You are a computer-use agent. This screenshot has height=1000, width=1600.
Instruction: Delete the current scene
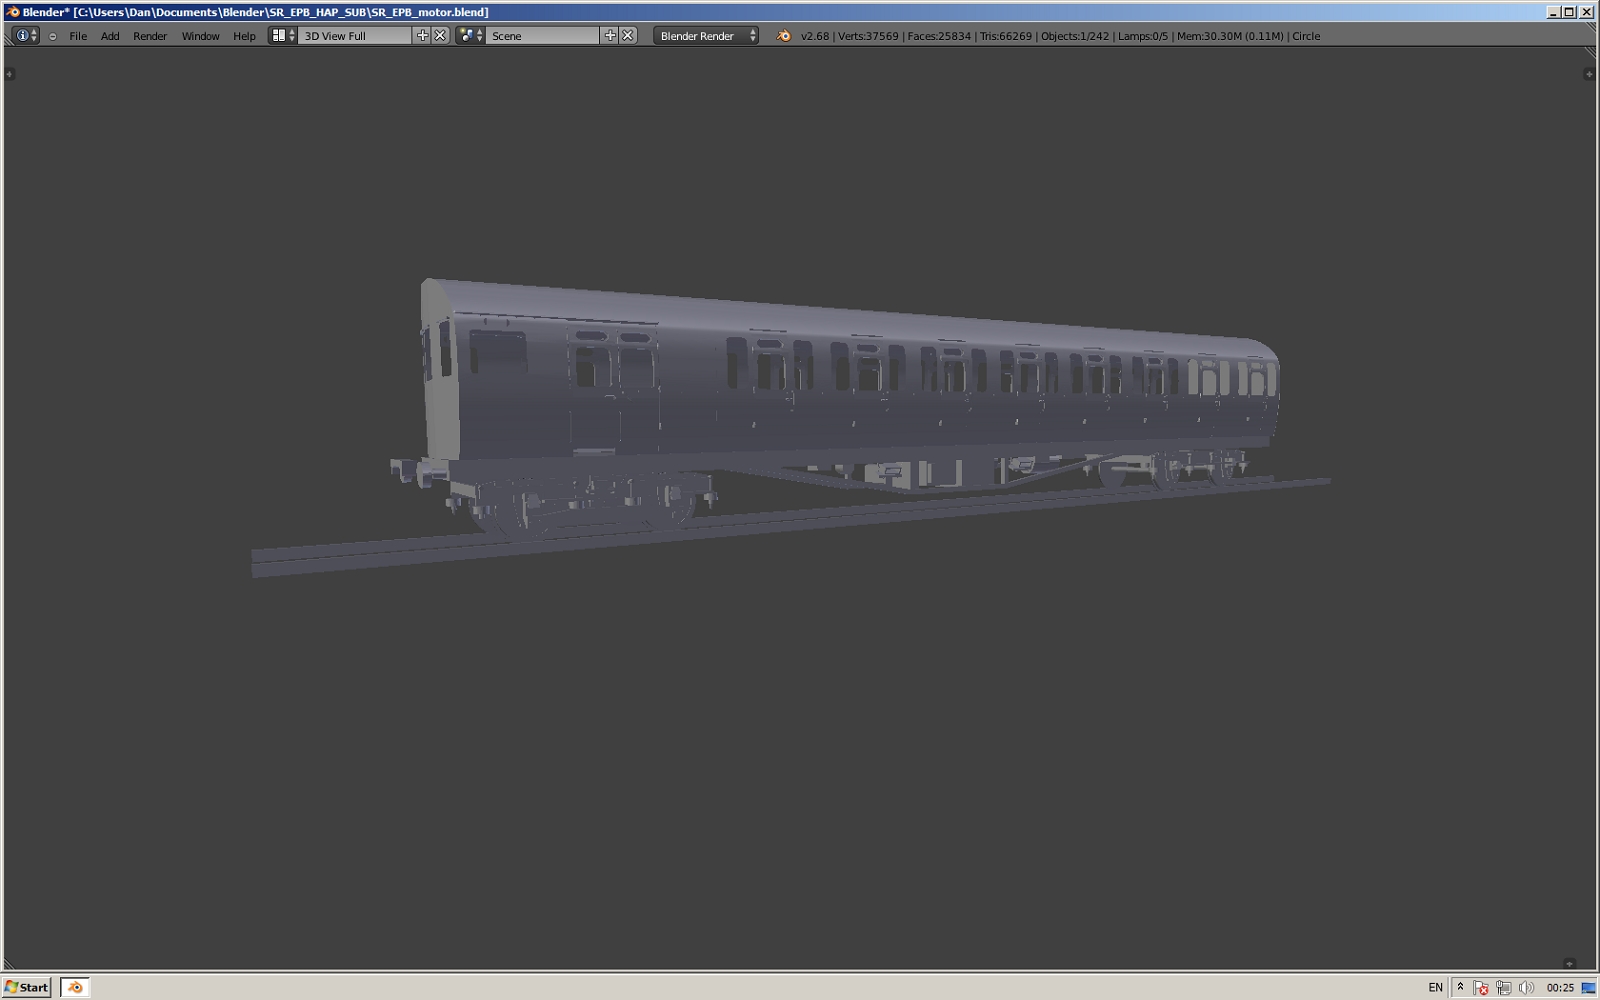tap(628, 36)
